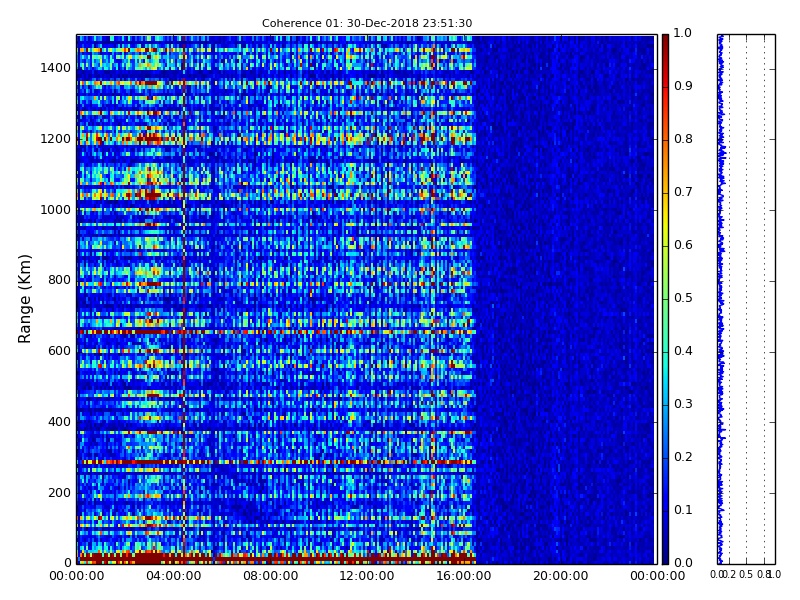The height and width of the screenshot is (600, 800).
Task: Click the 400 range axis tick label
Action: pos(59,422)
